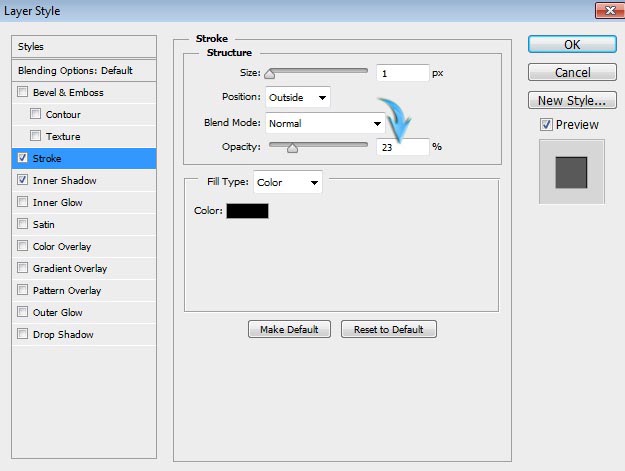Click the Opacity slider handle
The width and height of the screenshot is (625, 471).
tap(292, 148)
